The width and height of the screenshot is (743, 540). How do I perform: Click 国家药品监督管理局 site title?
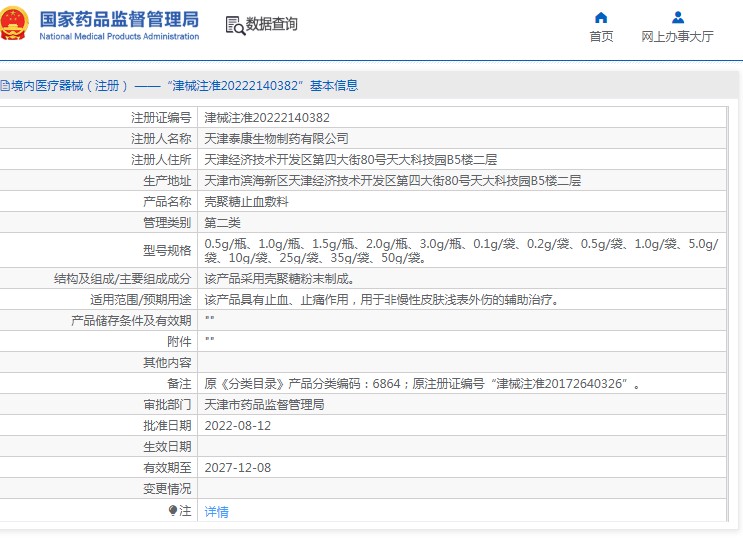point(119,19)
